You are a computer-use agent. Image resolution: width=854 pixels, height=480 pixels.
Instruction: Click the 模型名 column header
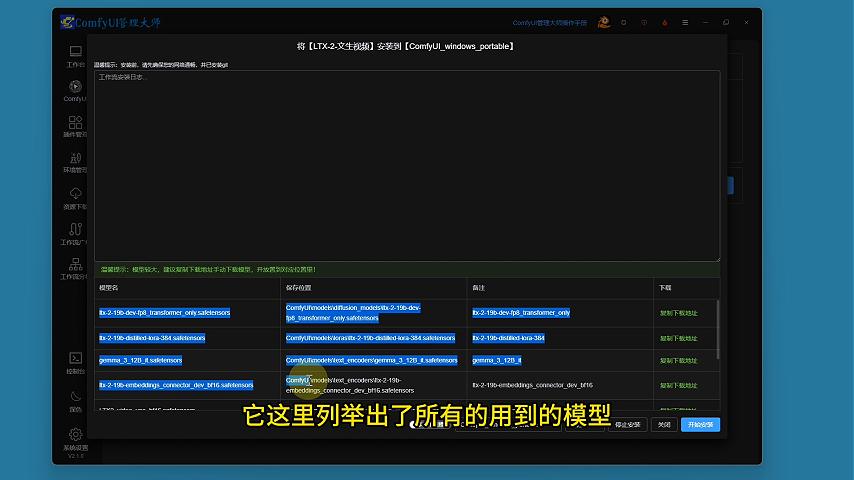(x=108, y=288)
